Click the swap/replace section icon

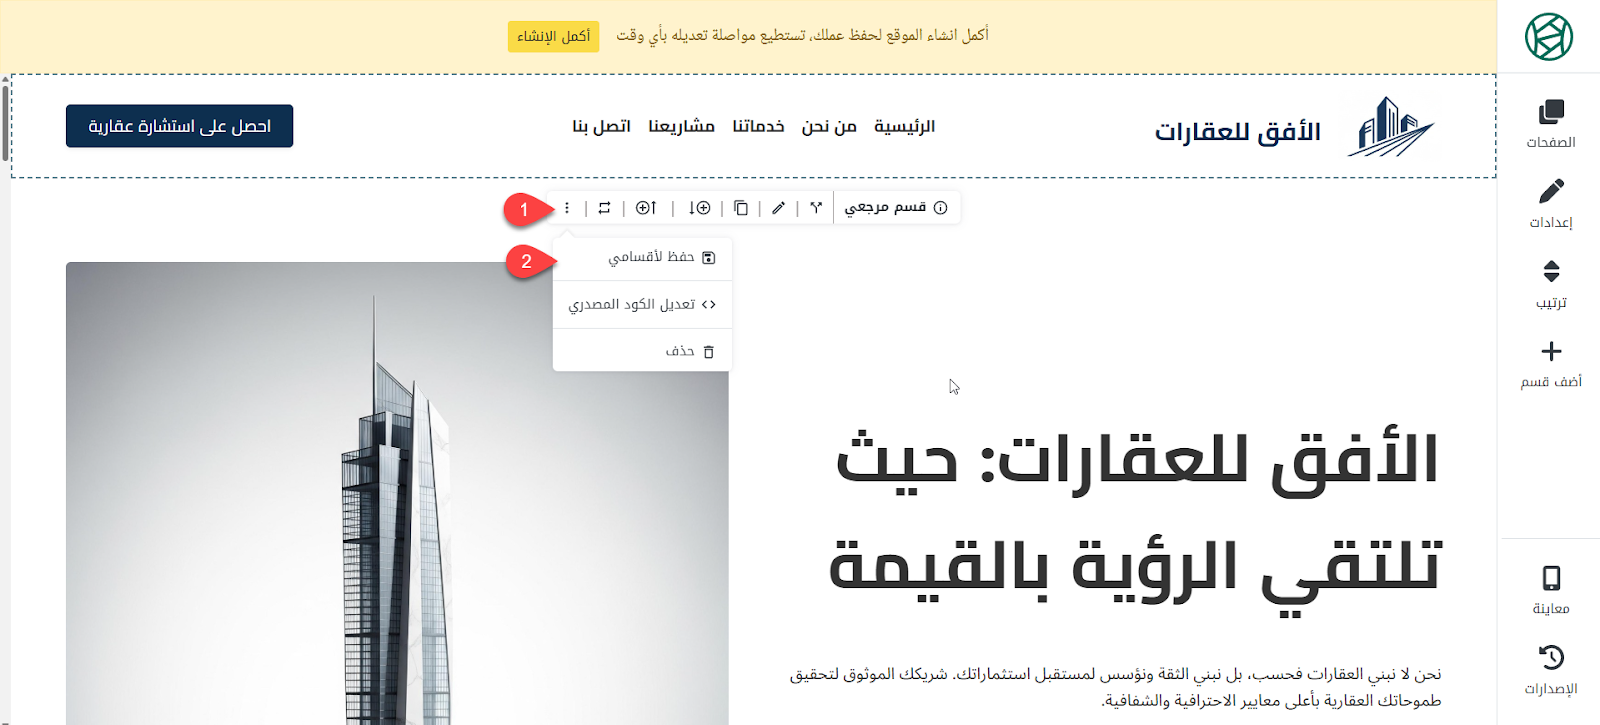(x=604, y=208)
